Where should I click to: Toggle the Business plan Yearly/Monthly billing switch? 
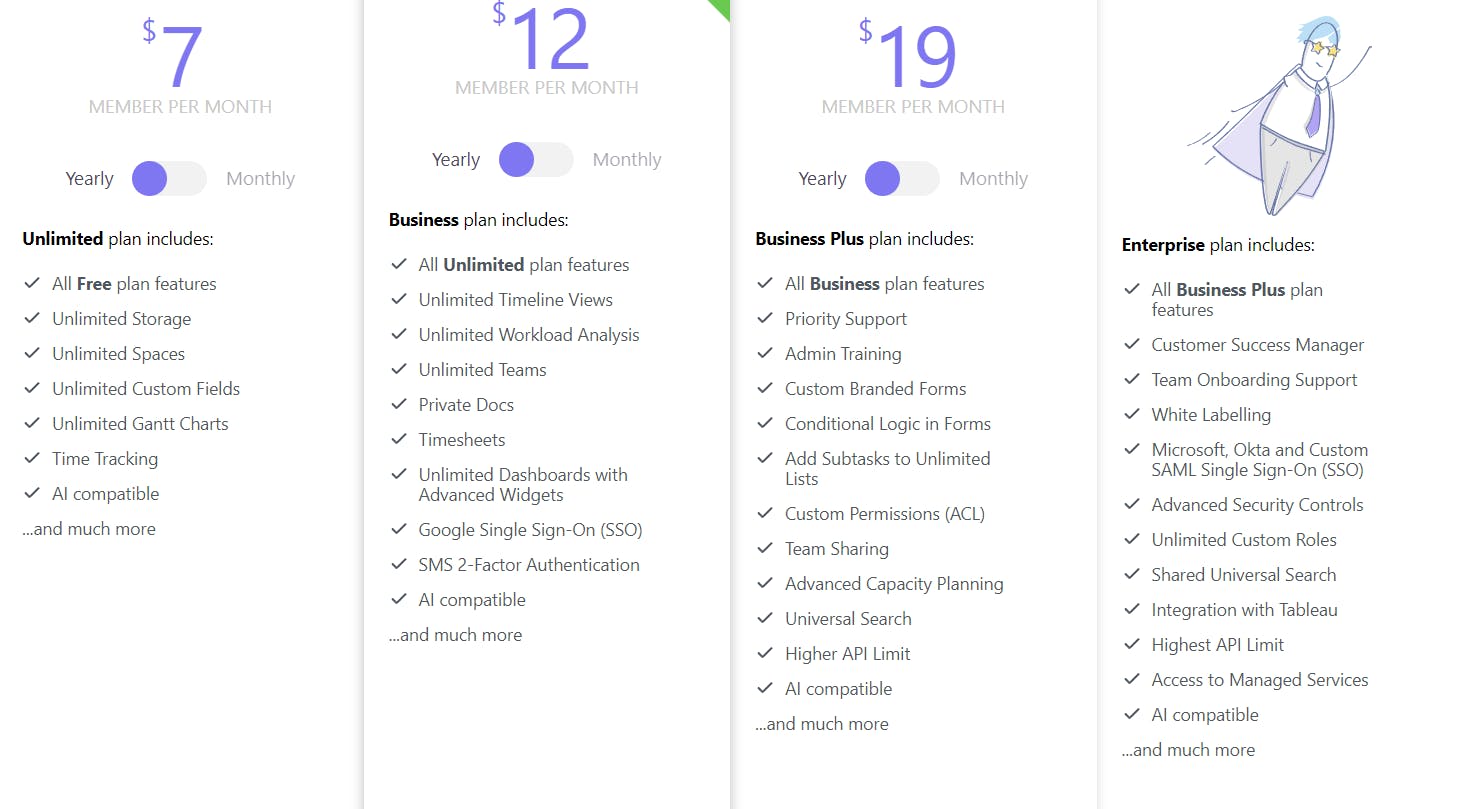point(536,160)
